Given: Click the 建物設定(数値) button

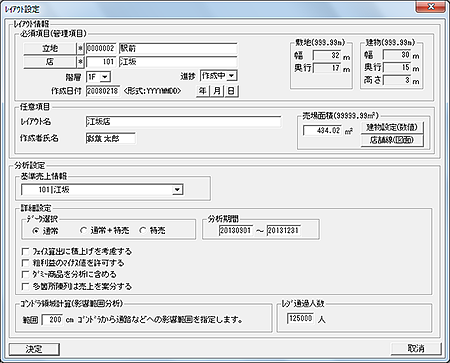Looking at the screenshot, I should (x=392, y=128).
